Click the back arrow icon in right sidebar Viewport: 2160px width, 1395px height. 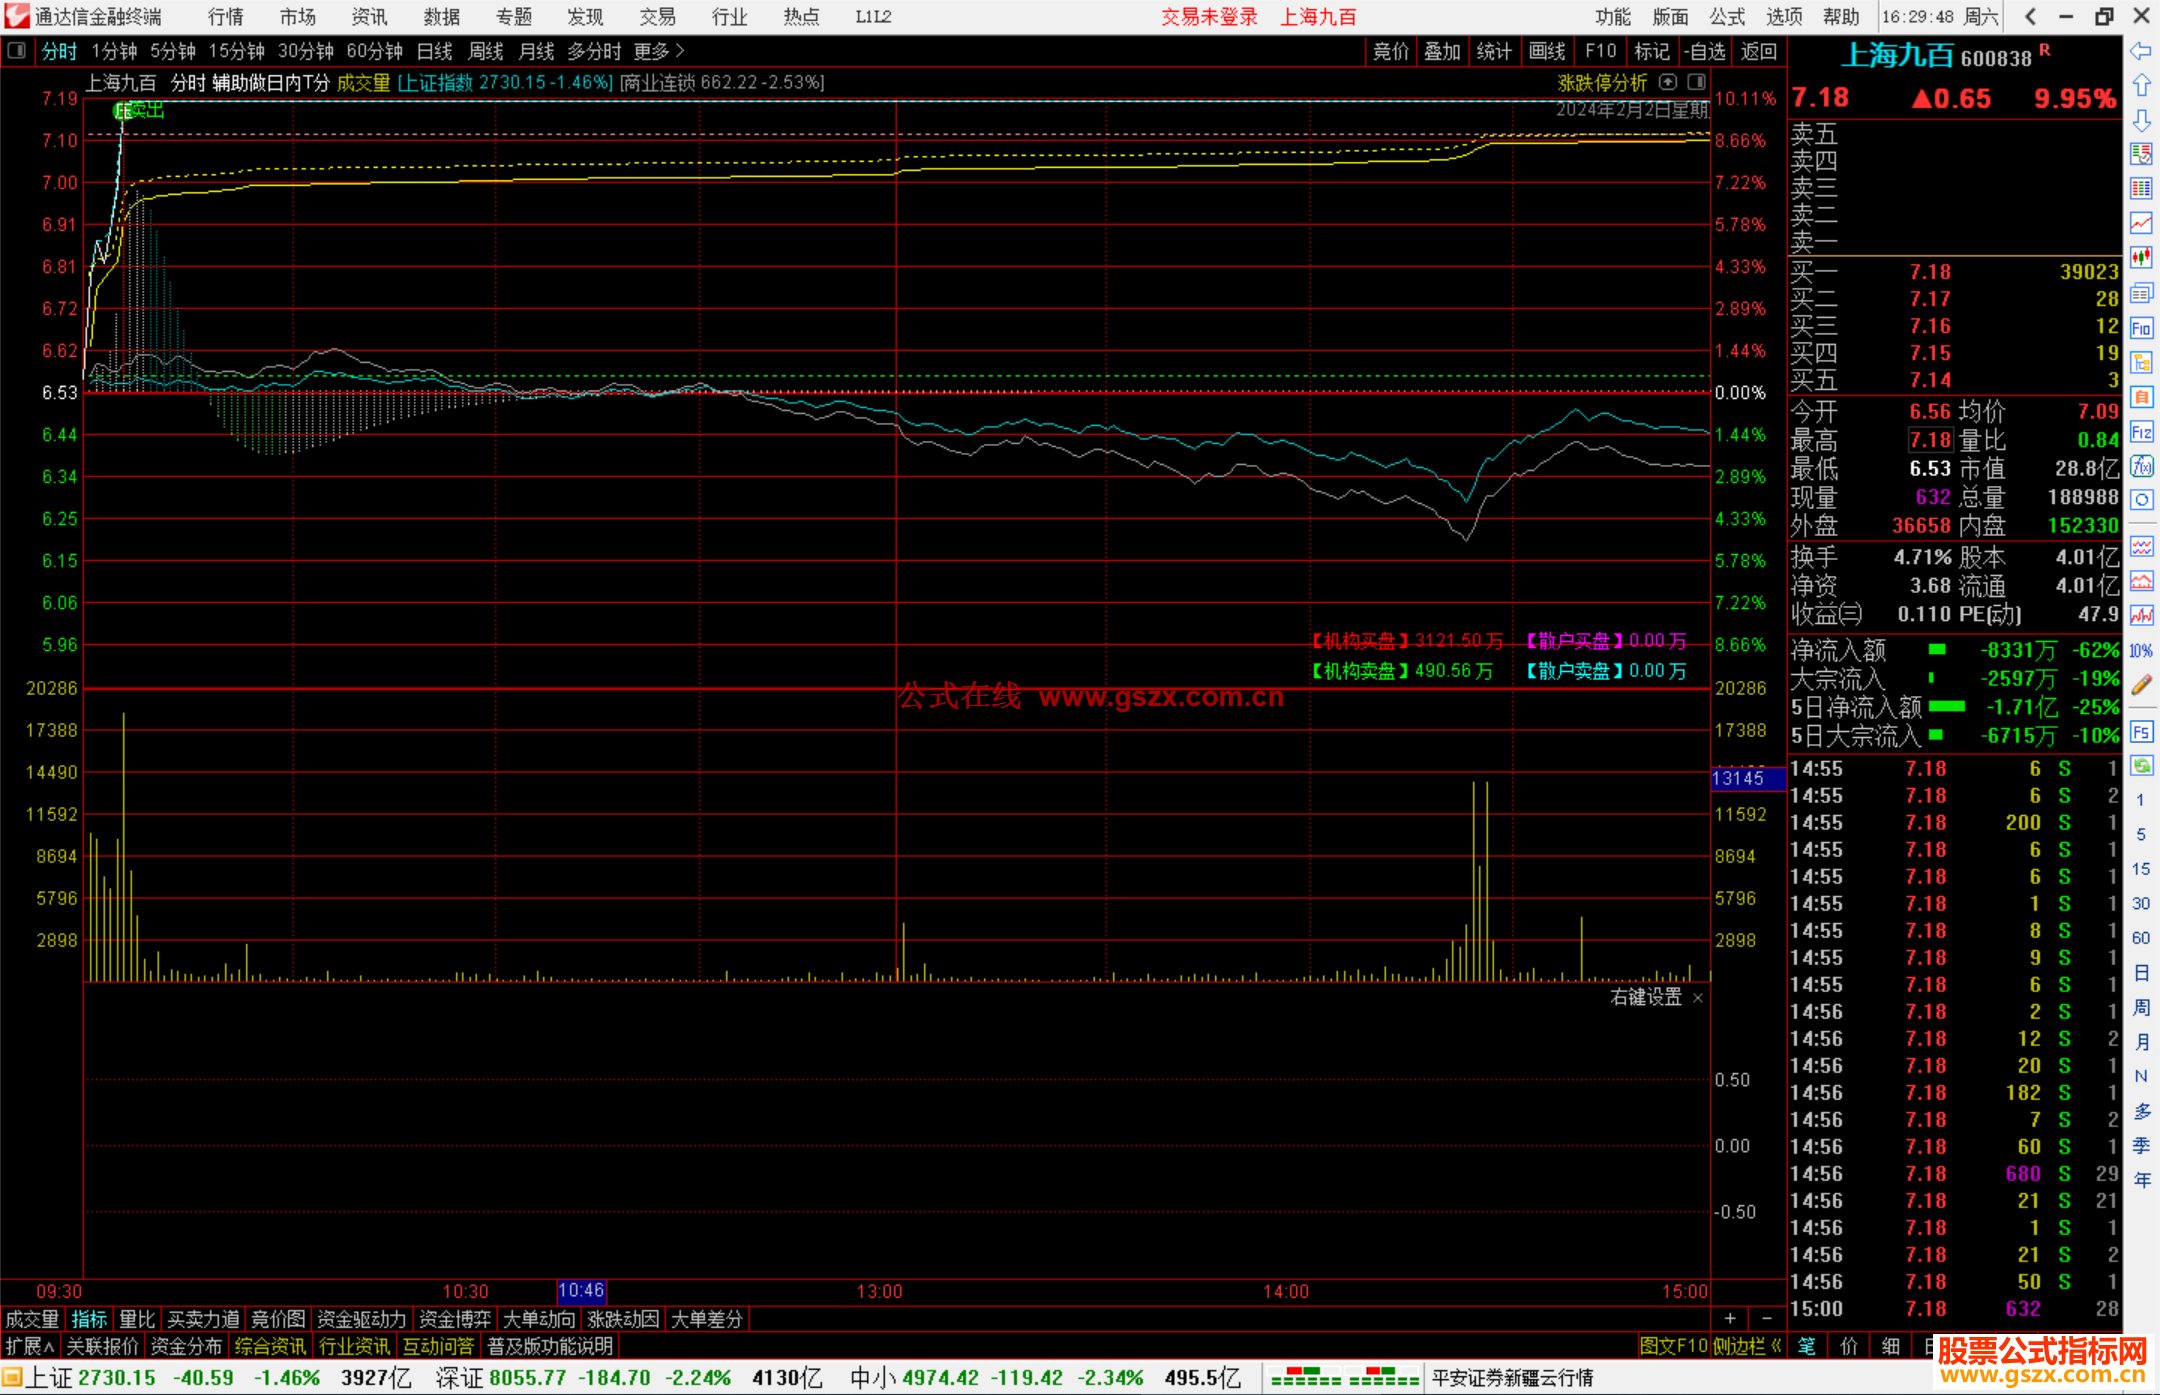coord(2140,50)
